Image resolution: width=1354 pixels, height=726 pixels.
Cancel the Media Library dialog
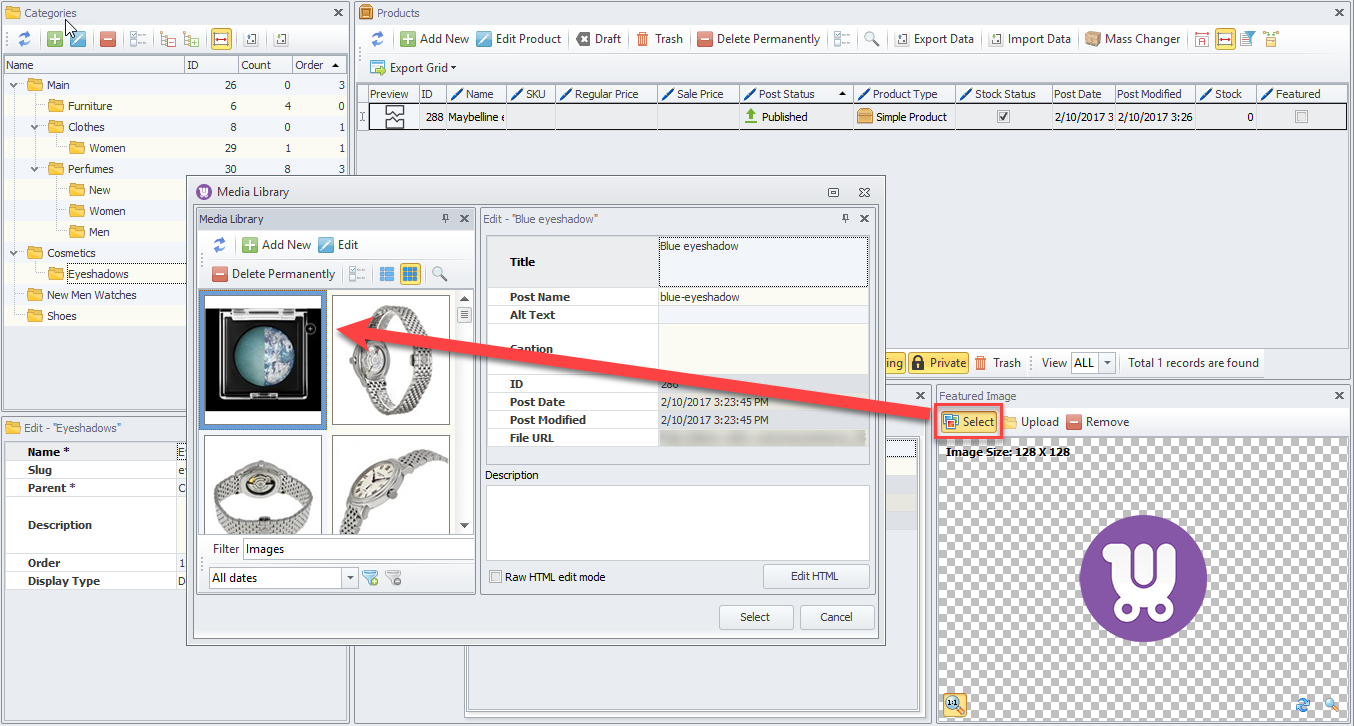click(x=836, y=617)
